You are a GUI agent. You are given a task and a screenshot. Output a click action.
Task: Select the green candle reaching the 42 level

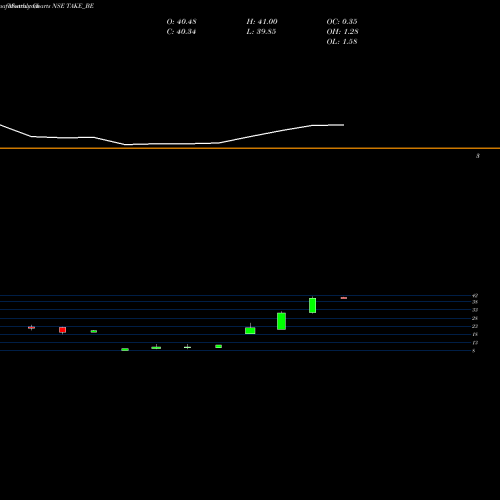312,305
